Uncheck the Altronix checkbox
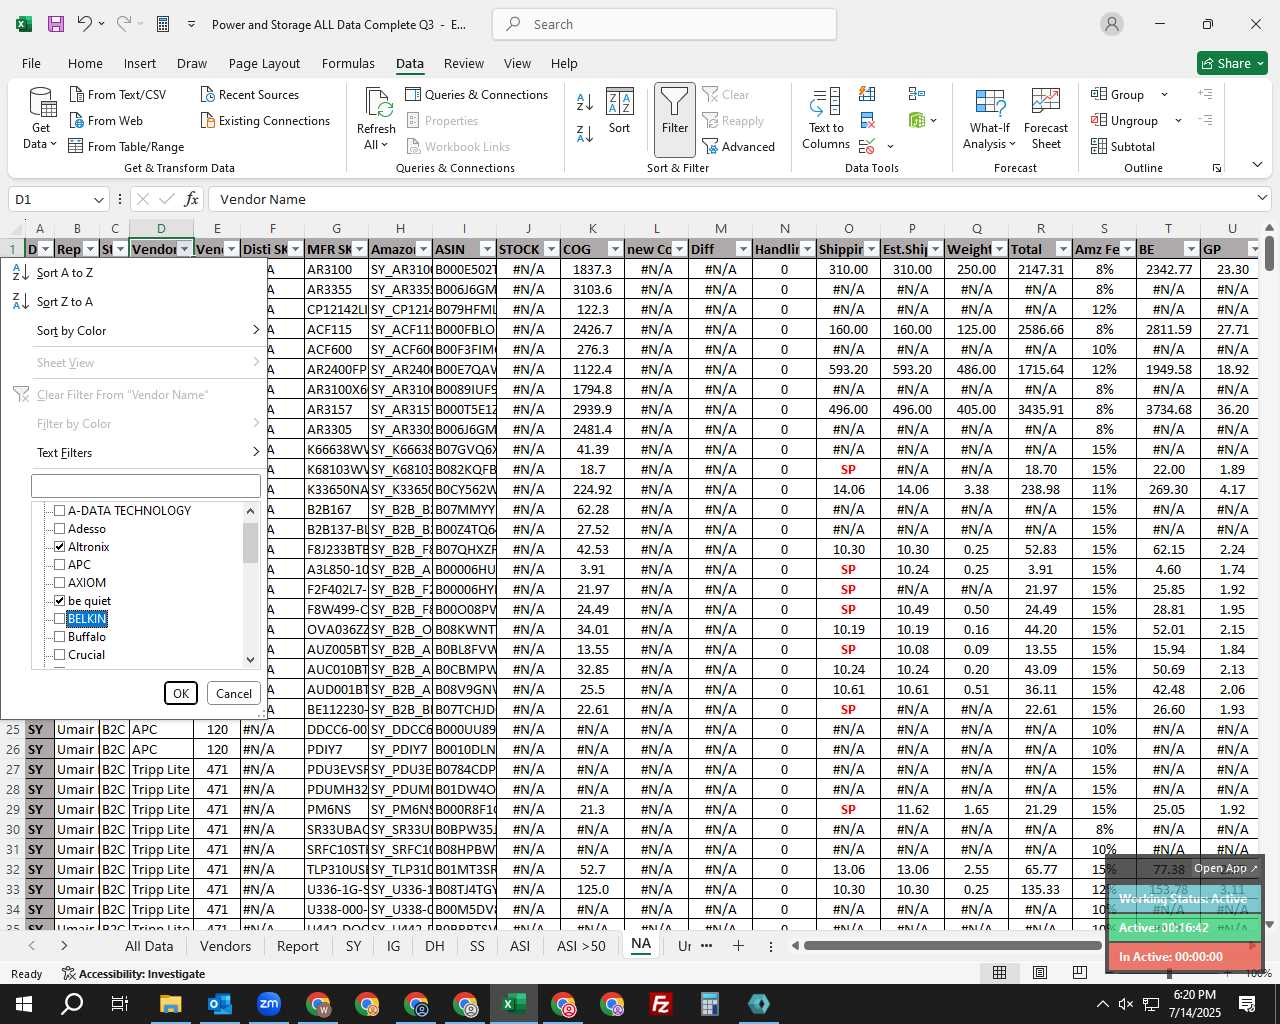The image size is (1280, 1024). pyautogui.click(x=60, y=547)
